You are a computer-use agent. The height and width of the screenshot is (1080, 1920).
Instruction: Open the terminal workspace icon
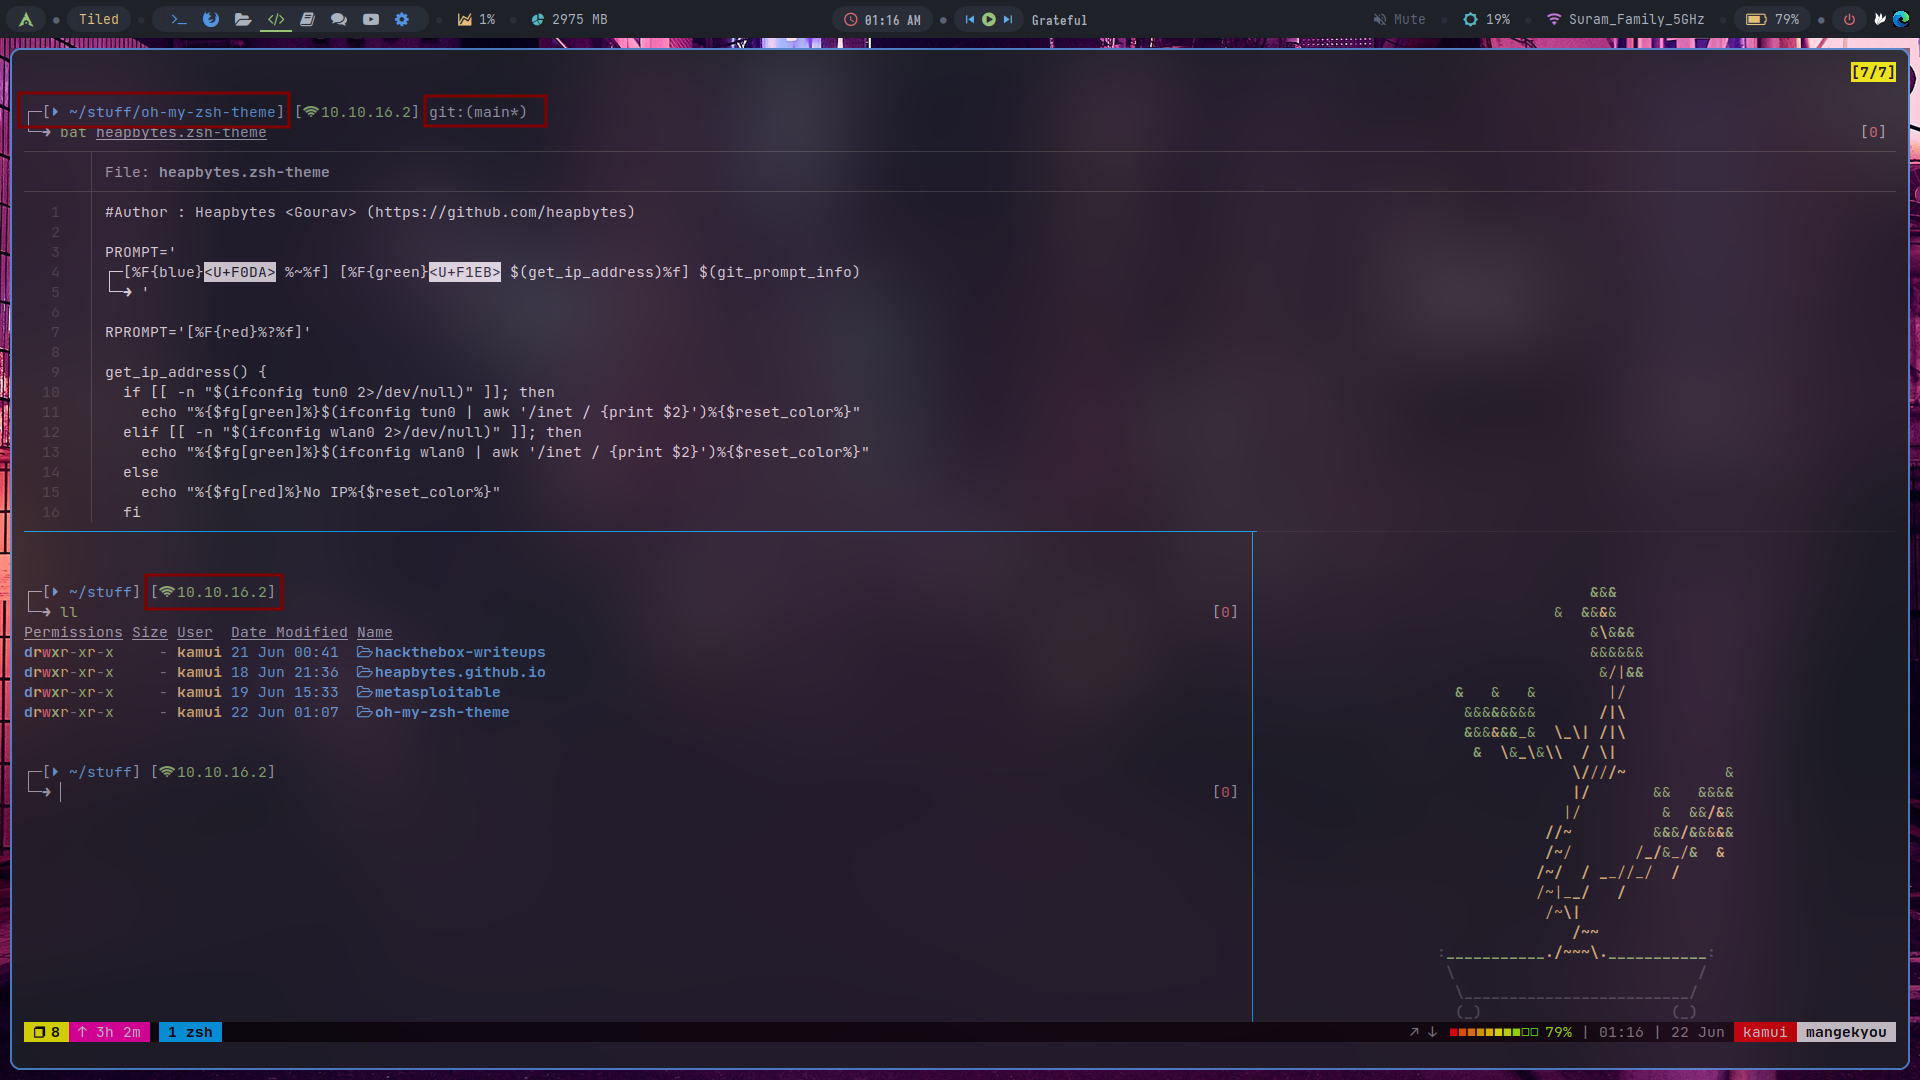[179, 19]
